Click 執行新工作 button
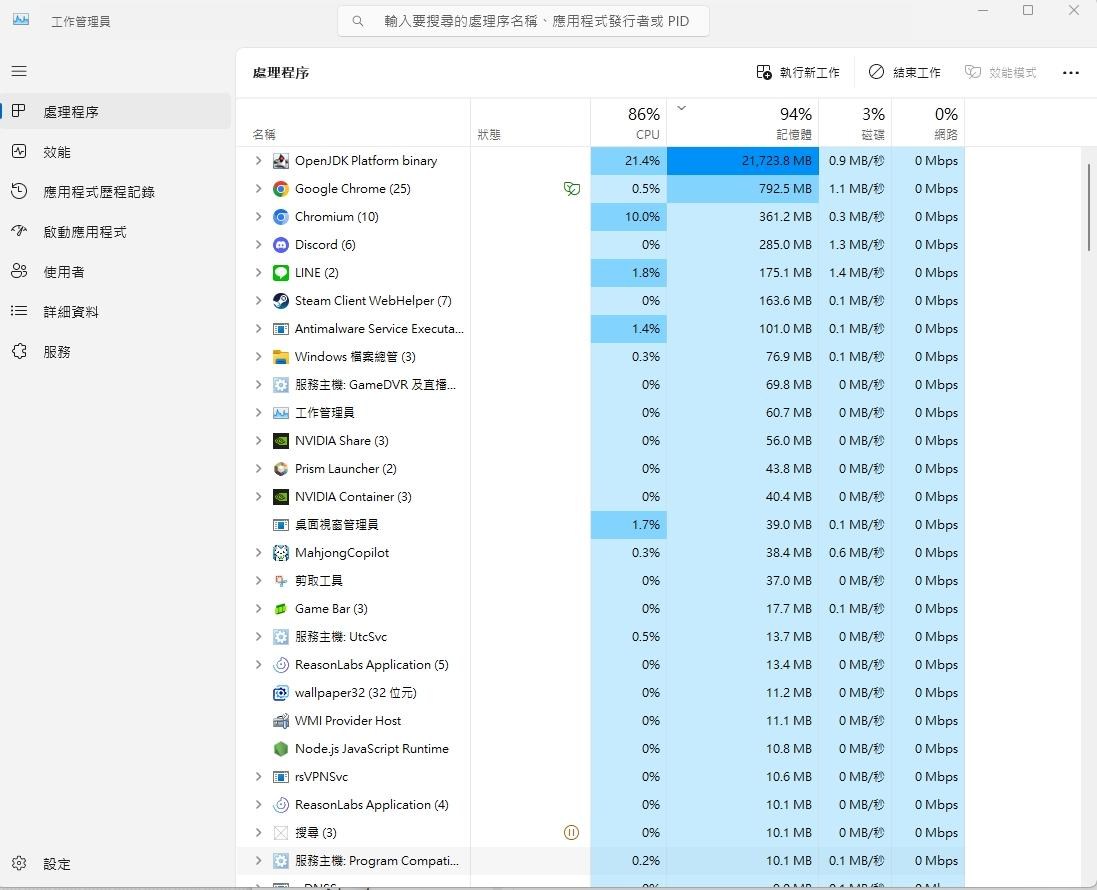The height and width of the screenshot is (890, 1097). 798,72
